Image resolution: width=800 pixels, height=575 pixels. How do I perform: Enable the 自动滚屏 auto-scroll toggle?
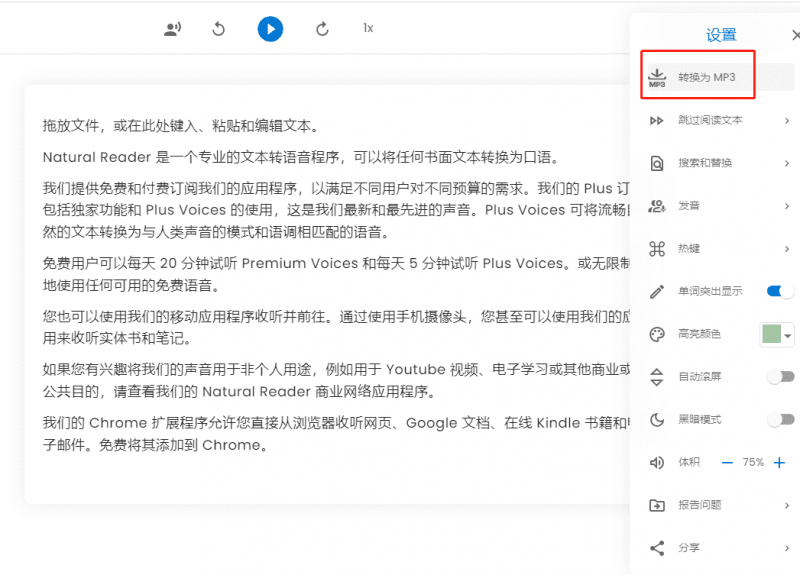[780, 377]
